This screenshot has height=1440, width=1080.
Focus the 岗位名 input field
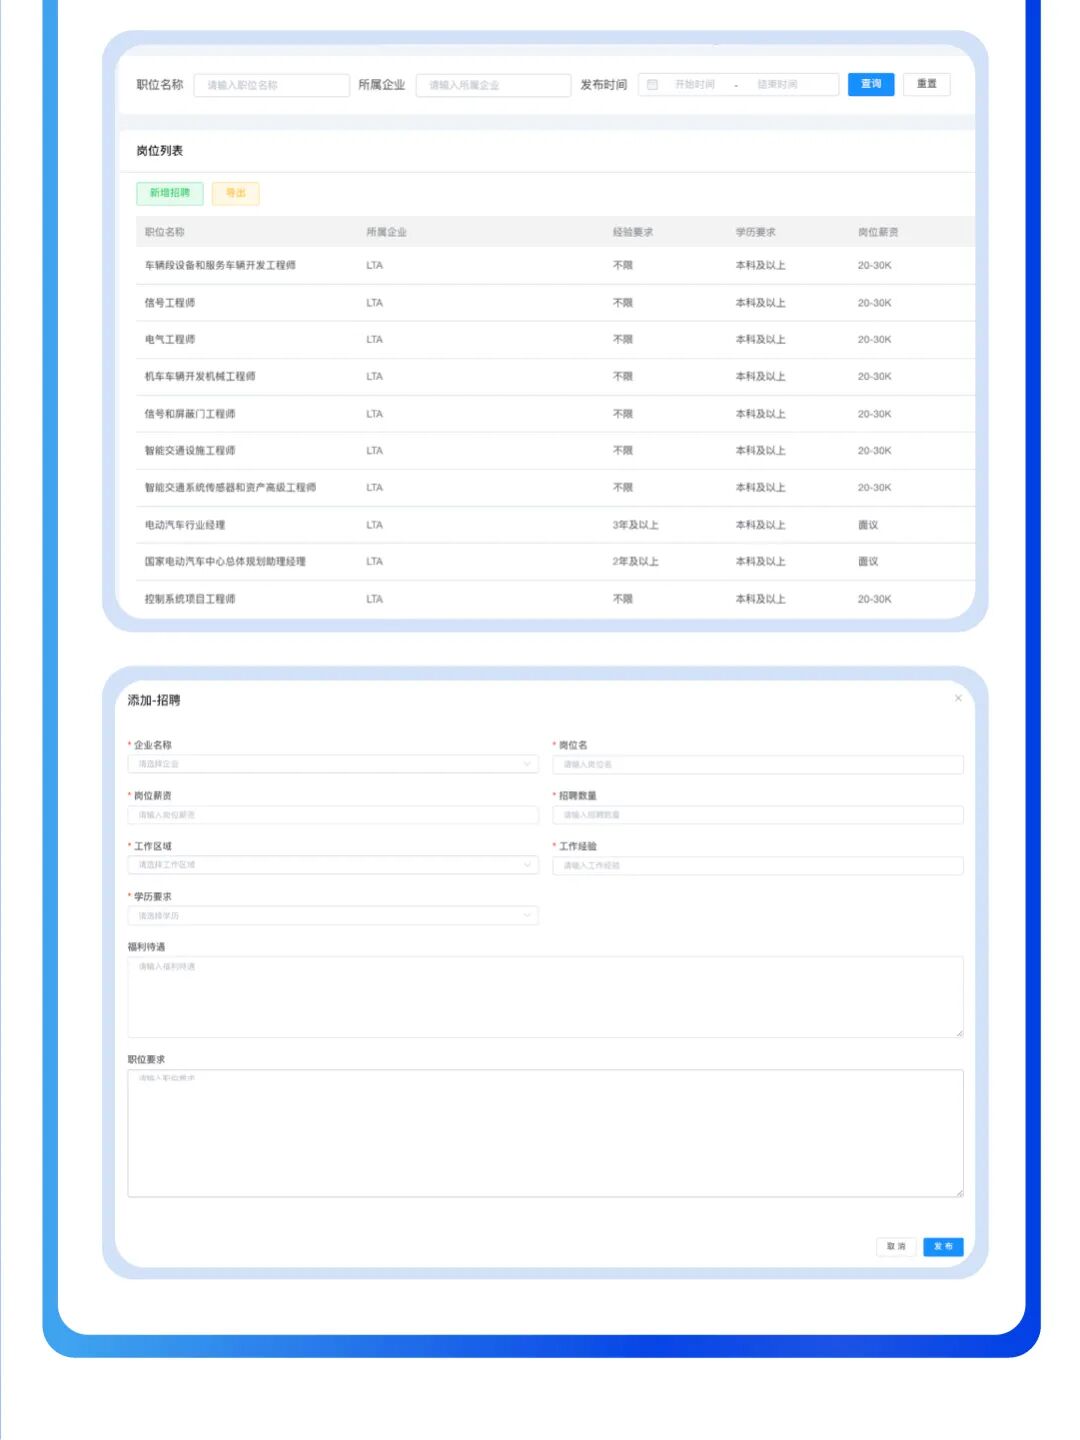click(x=758, y=764)
